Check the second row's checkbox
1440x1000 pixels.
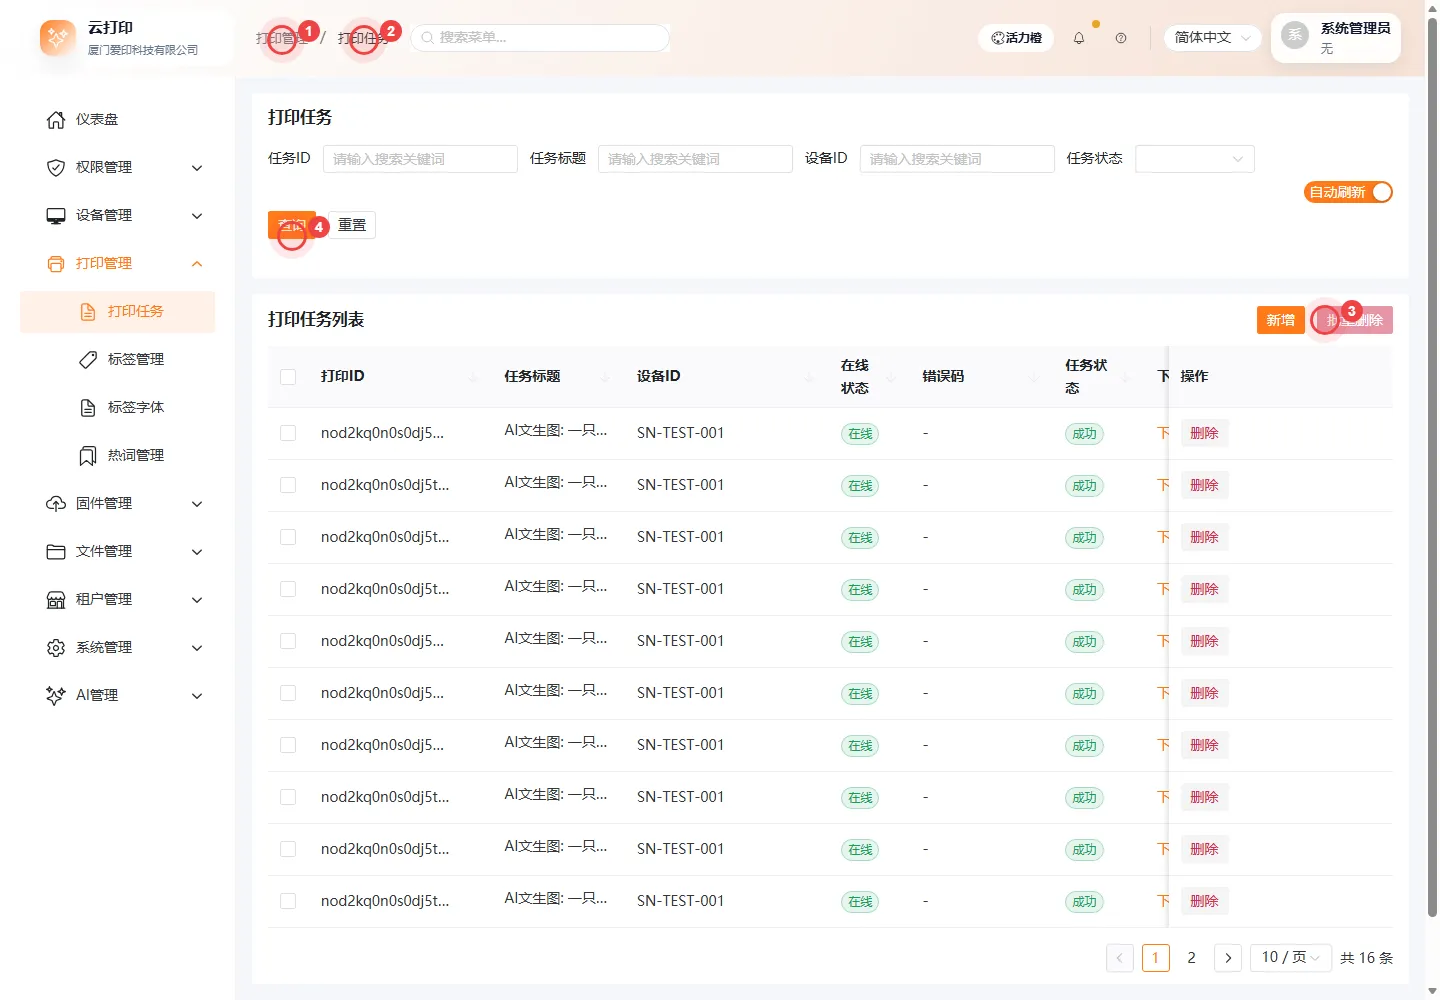288,485
